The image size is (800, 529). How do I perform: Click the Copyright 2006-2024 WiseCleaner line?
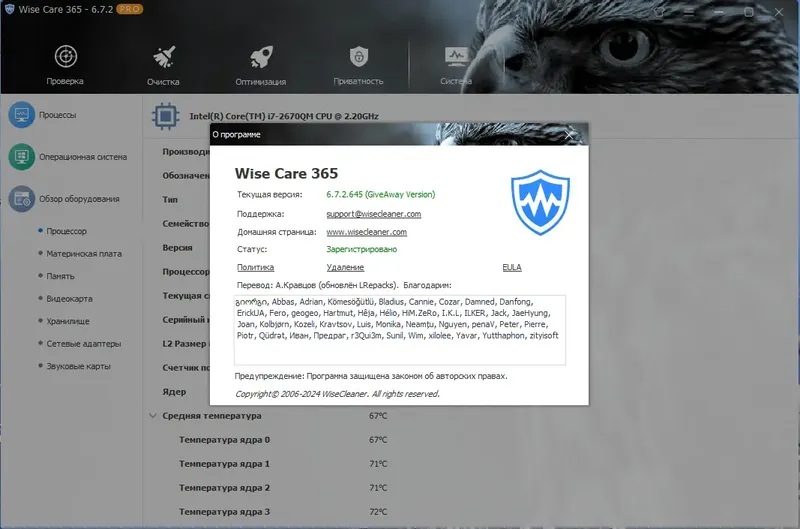337,394
